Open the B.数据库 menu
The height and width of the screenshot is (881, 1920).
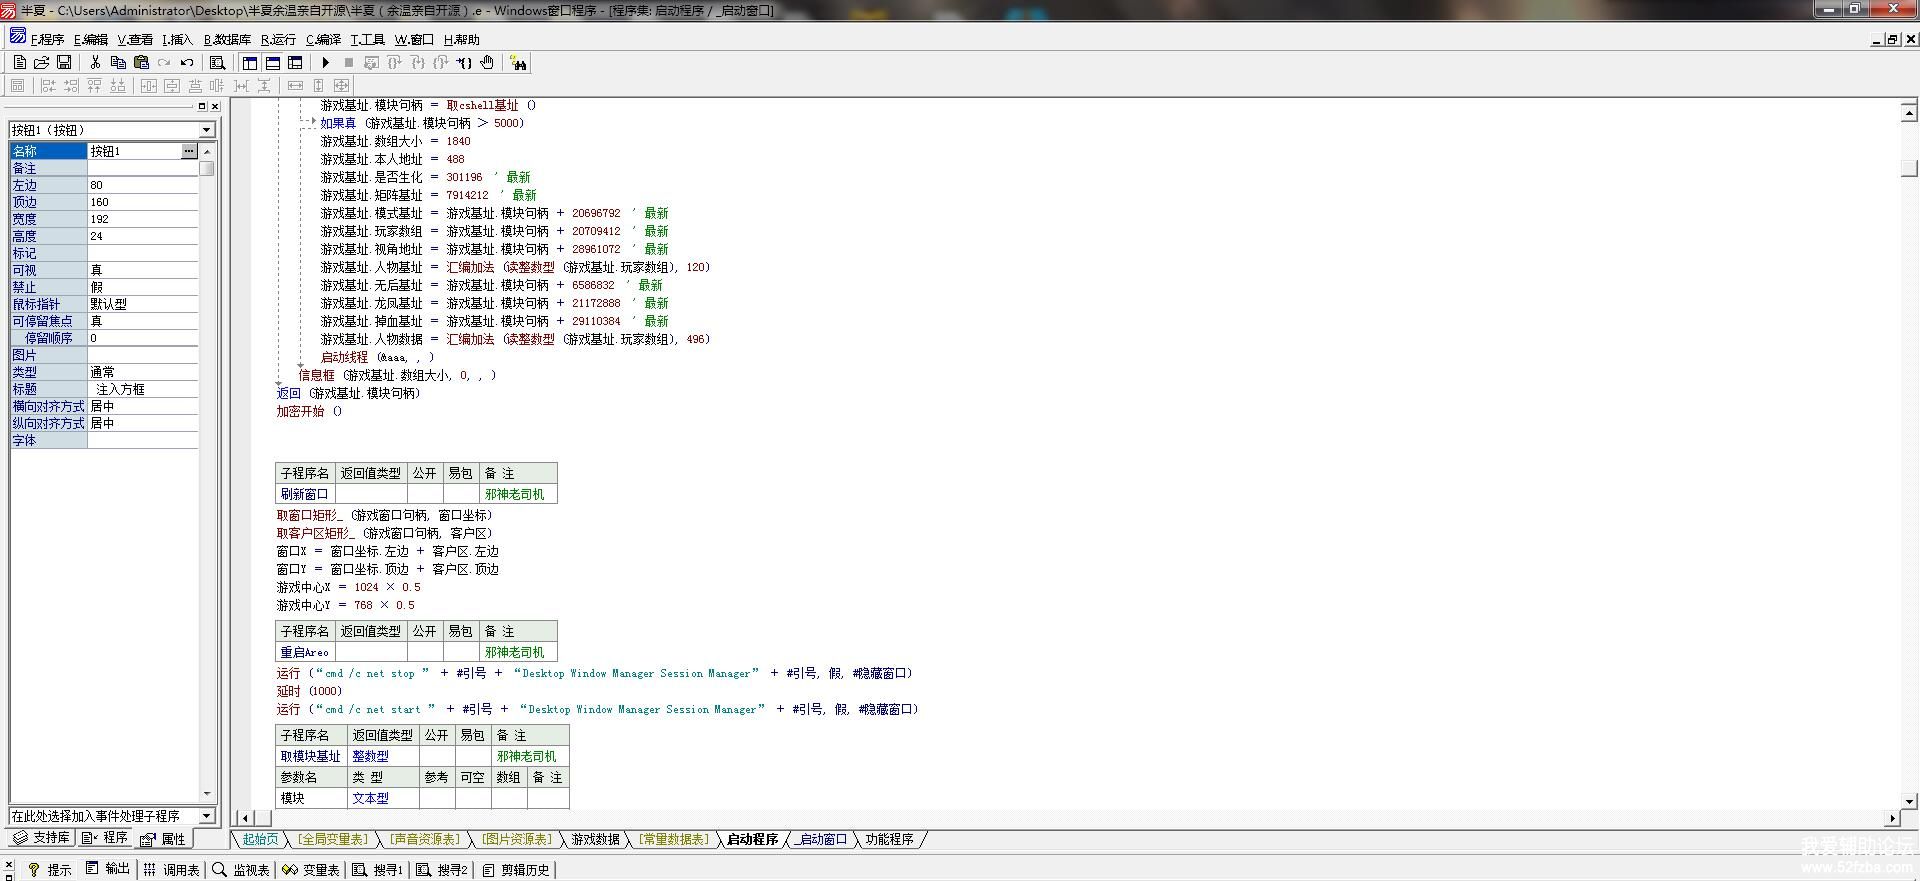tap(227, 40)
